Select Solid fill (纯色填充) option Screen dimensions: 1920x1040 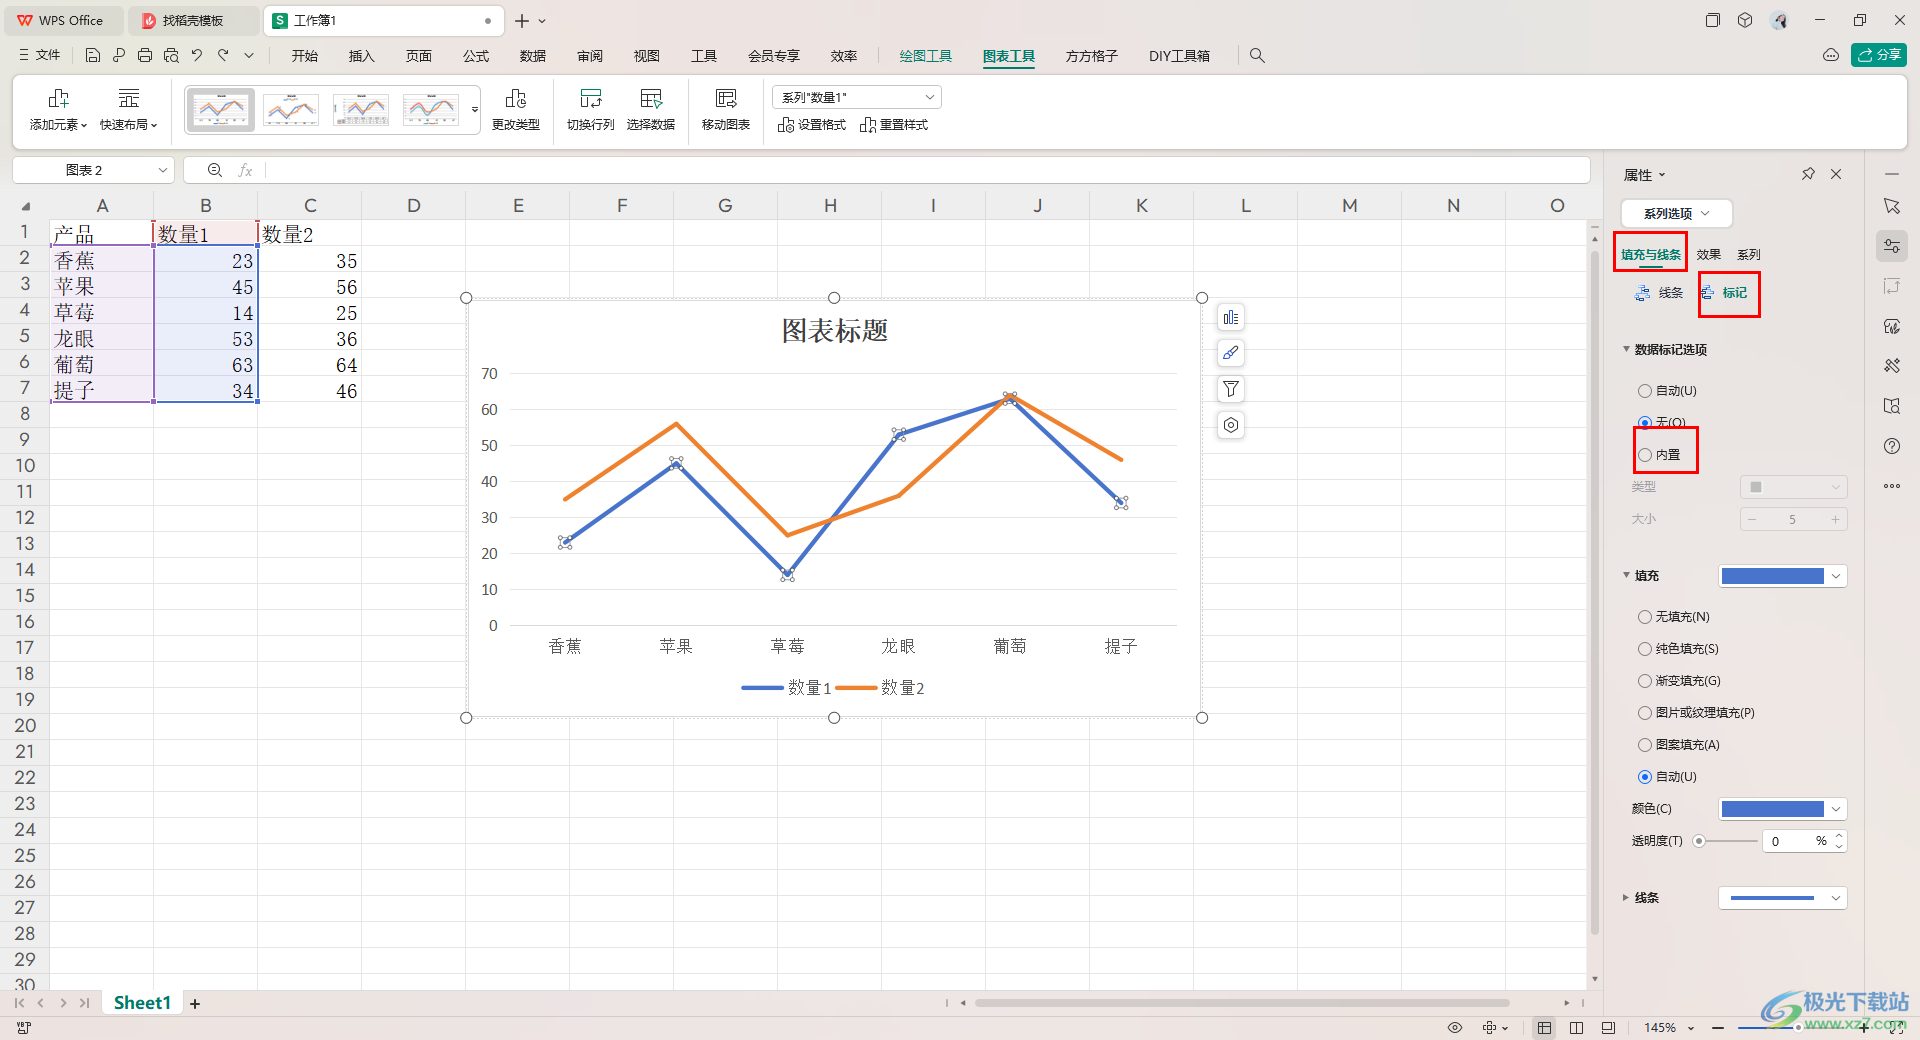1678,649
